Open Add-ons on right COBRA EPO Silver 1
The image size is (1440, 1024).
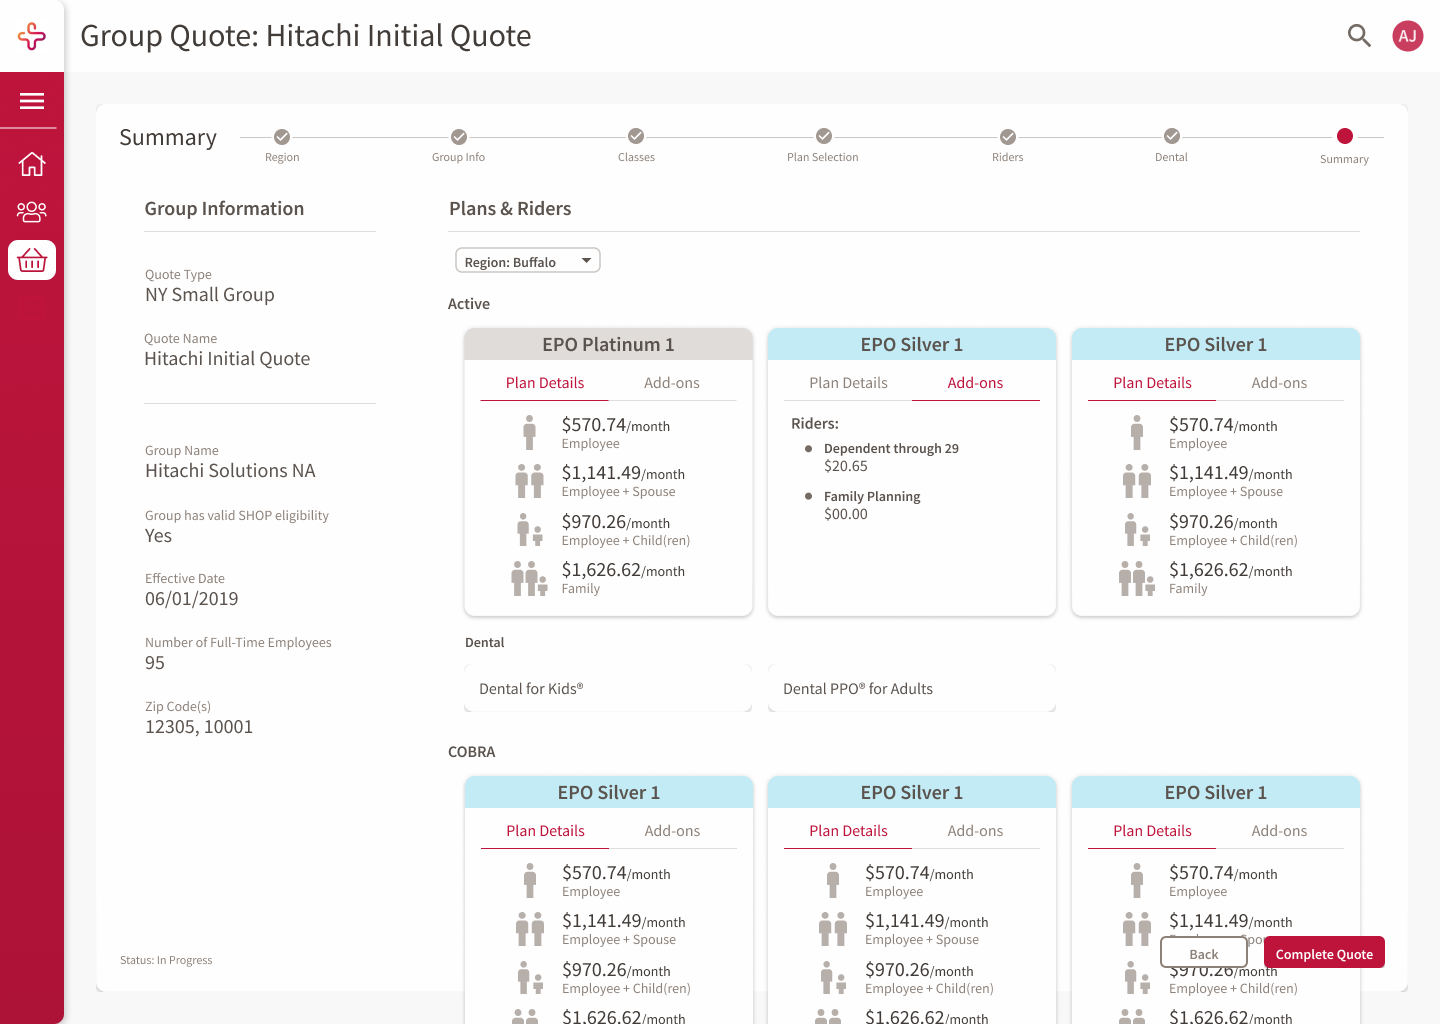click(1279, 831)
